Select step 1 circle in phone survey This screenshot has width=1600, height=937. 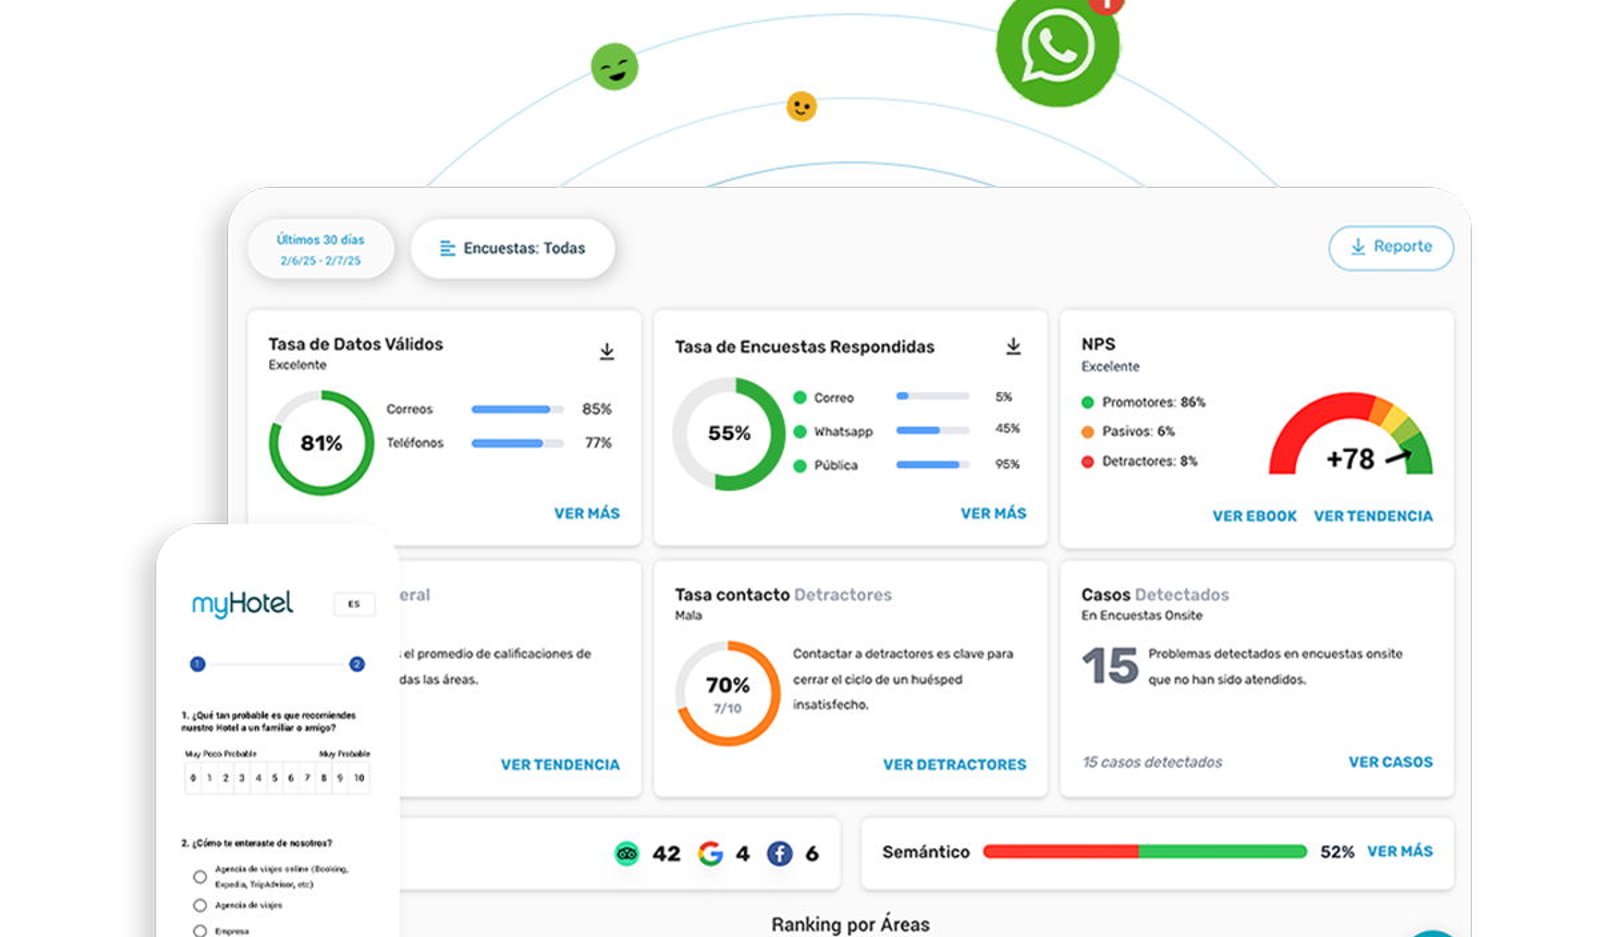coord(197,664)
